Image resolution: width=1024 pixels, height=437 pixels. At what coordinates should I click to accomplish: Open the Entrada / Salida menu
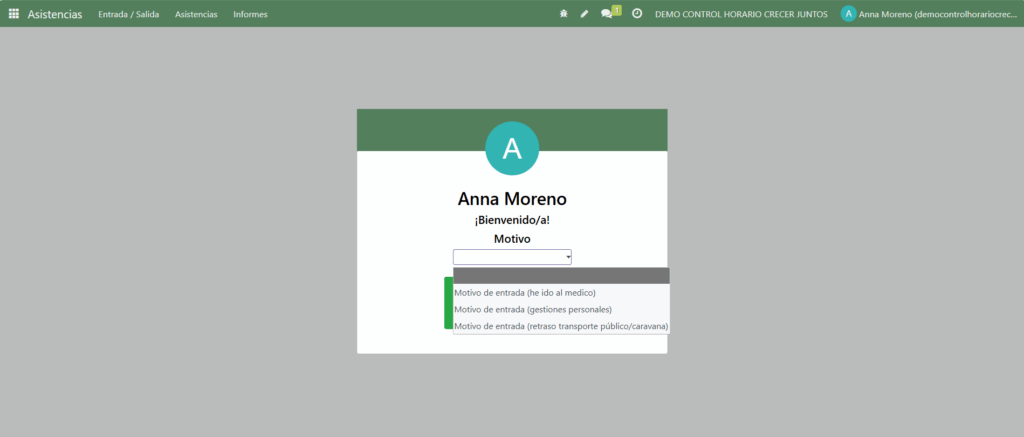coord(128,14)
